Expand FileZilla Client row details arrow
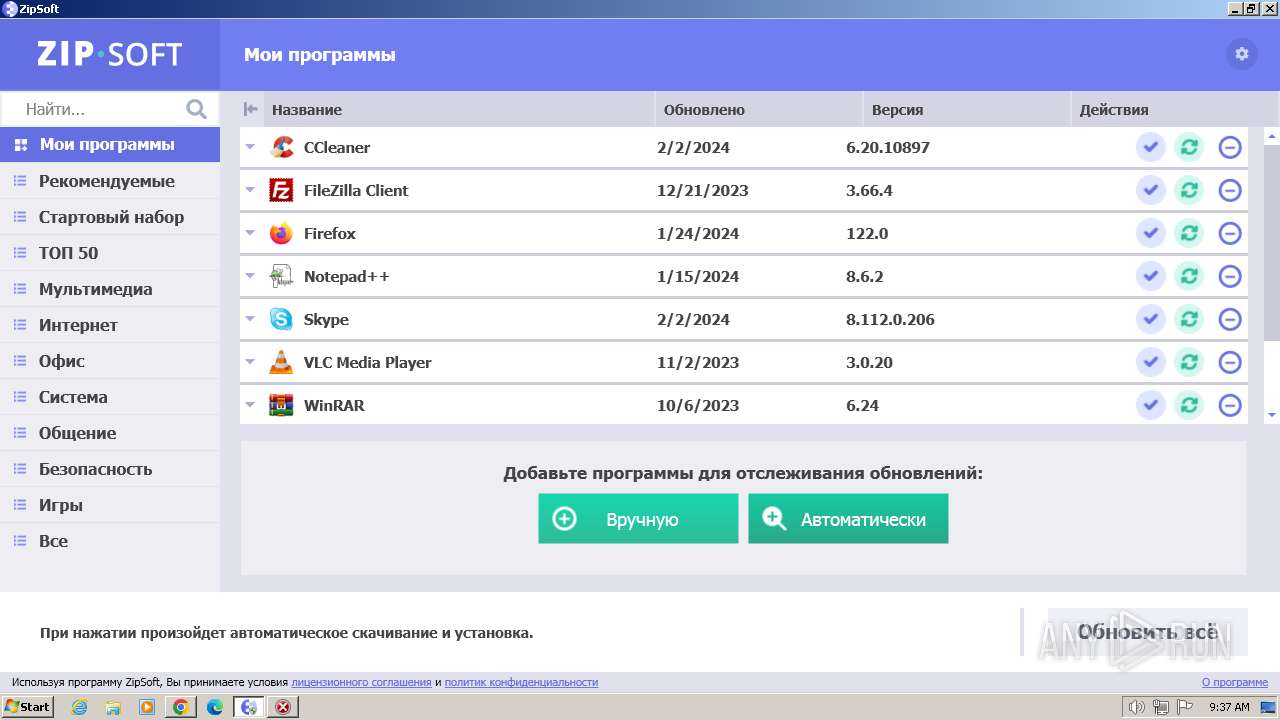 click(250, 190)
